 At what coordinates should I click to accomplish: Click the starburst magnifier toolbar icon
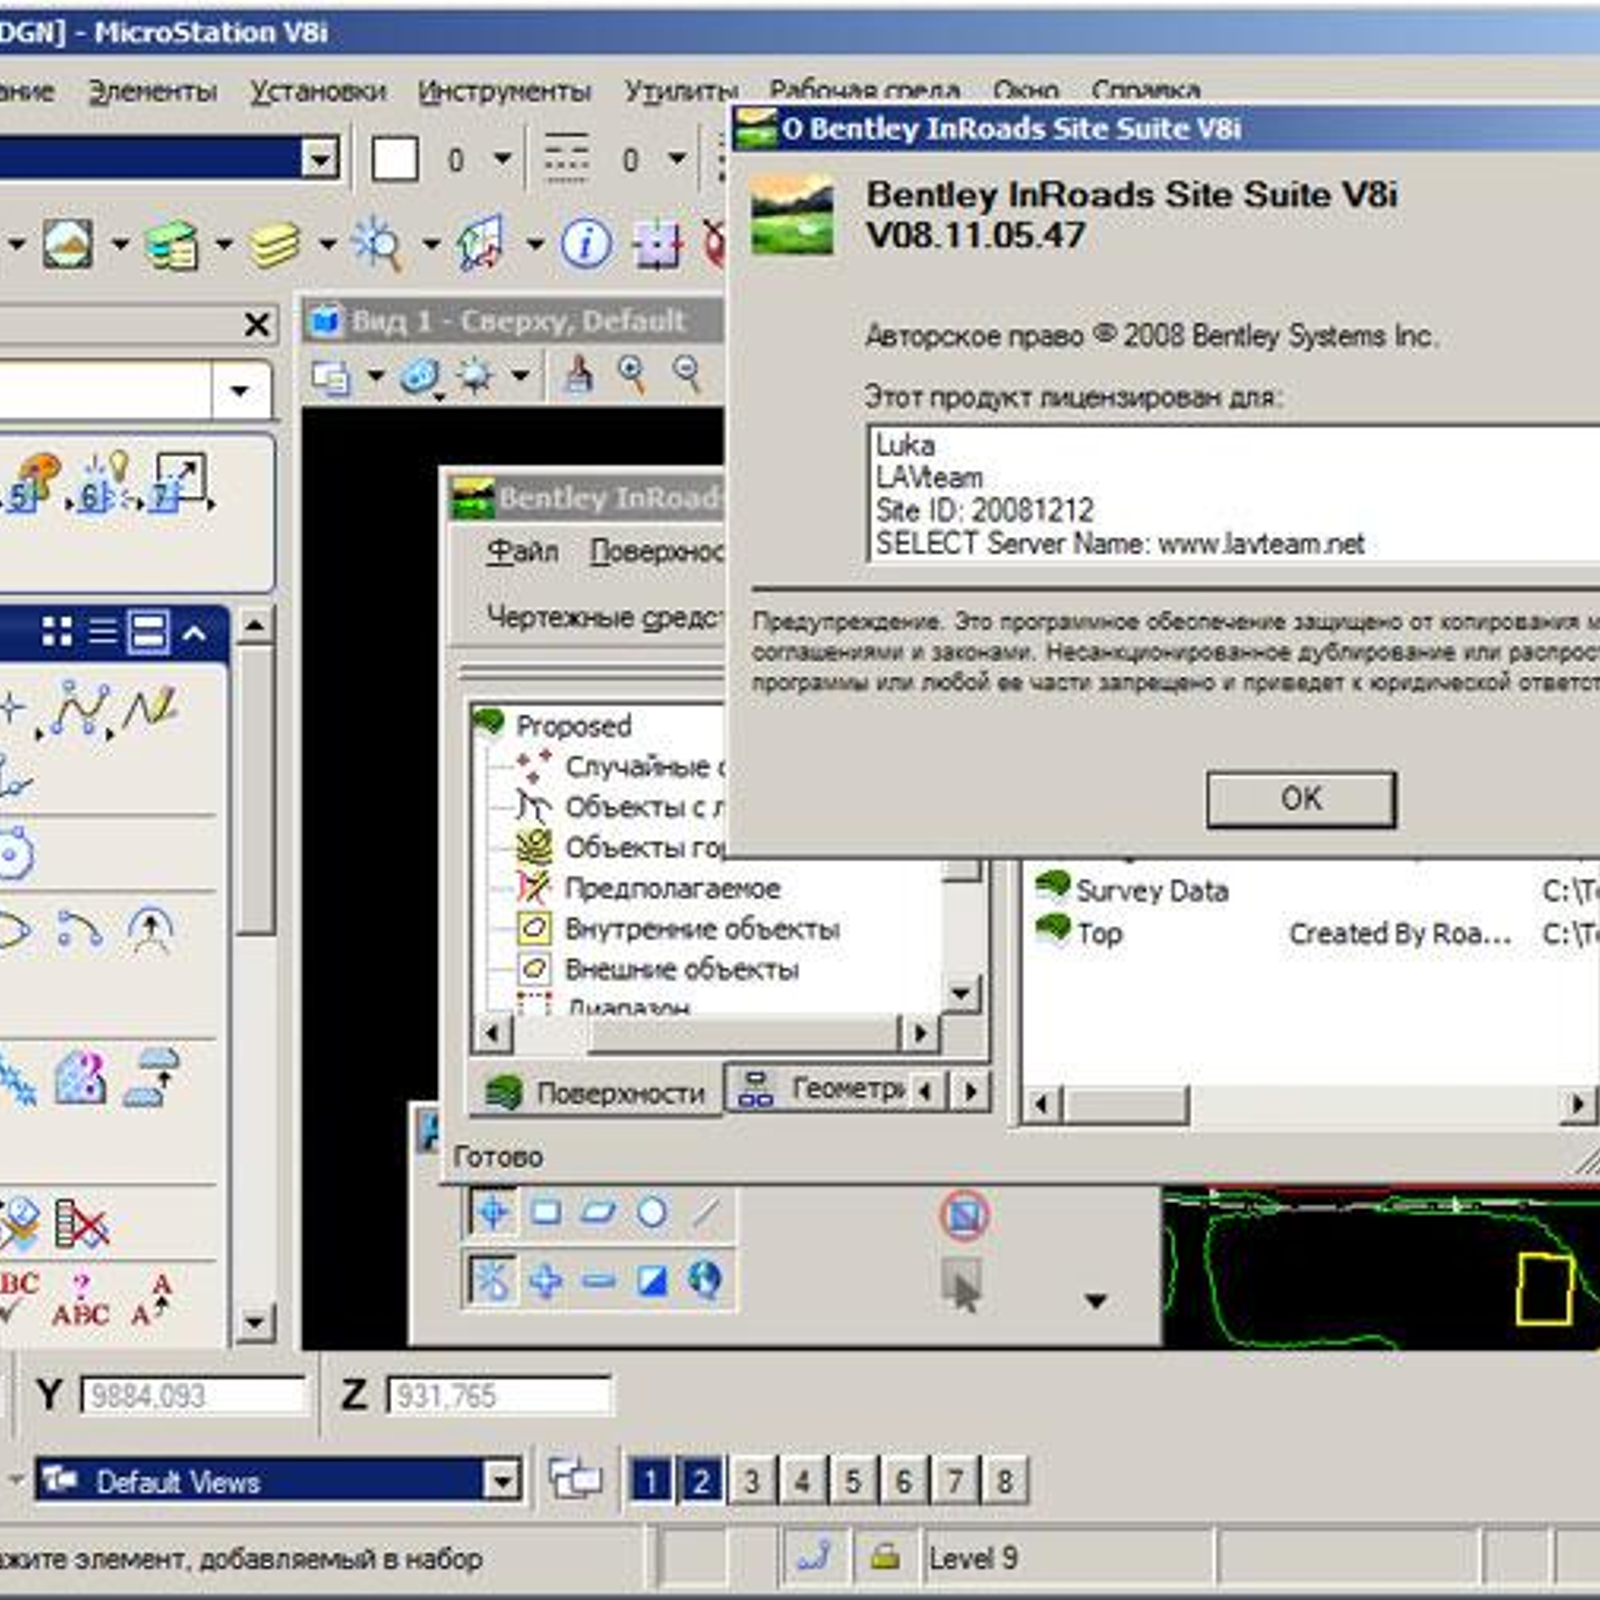377,243
